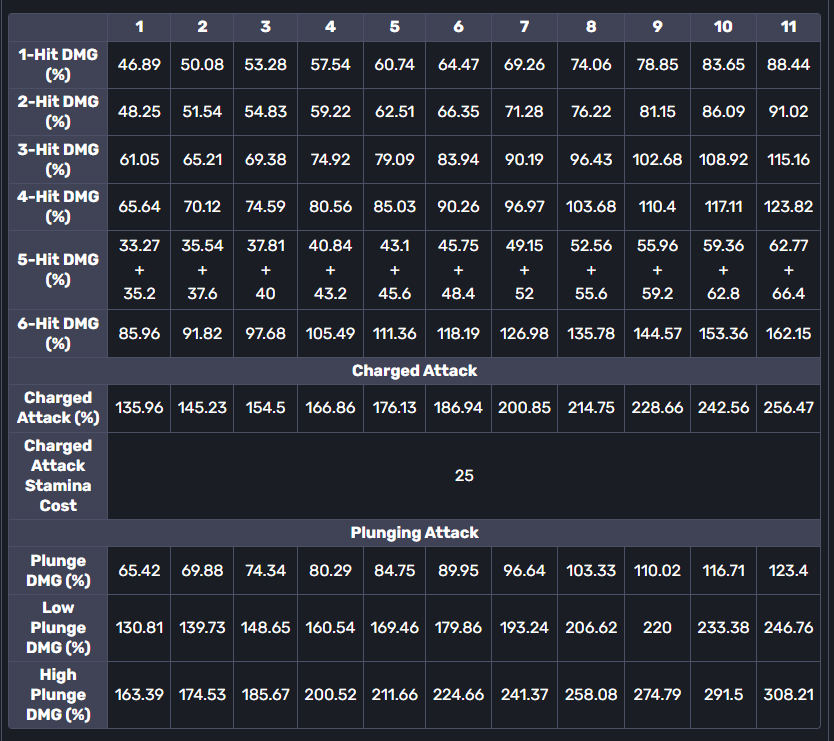
Task: Click the stamina cost value 25
Action: click(x=464, y=476)
